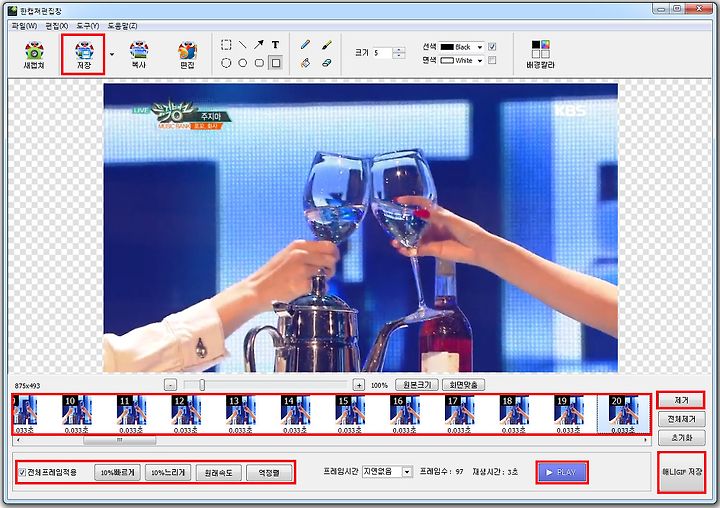Select the dashed rectangle selection tool
The height and width of the screenshot is (508, 720).
[226, 45]
